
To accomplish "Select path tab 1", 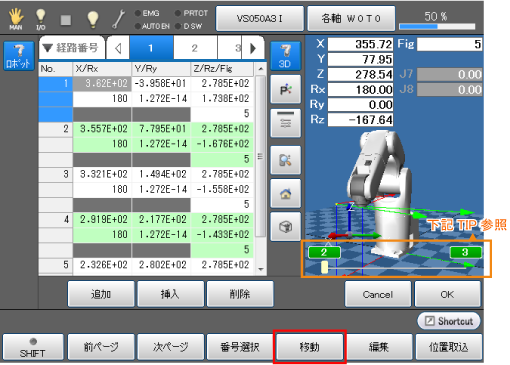I will tap(151, 49).
